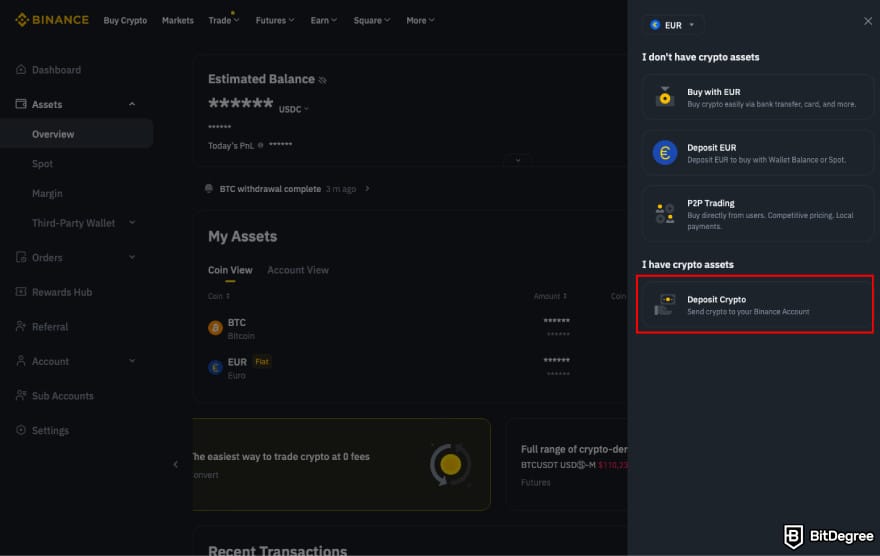Expand the Third-Party Wallet chevron
The height and width of the screenshot is (556, 880).
pyautogui.click(x=132, y=223)
